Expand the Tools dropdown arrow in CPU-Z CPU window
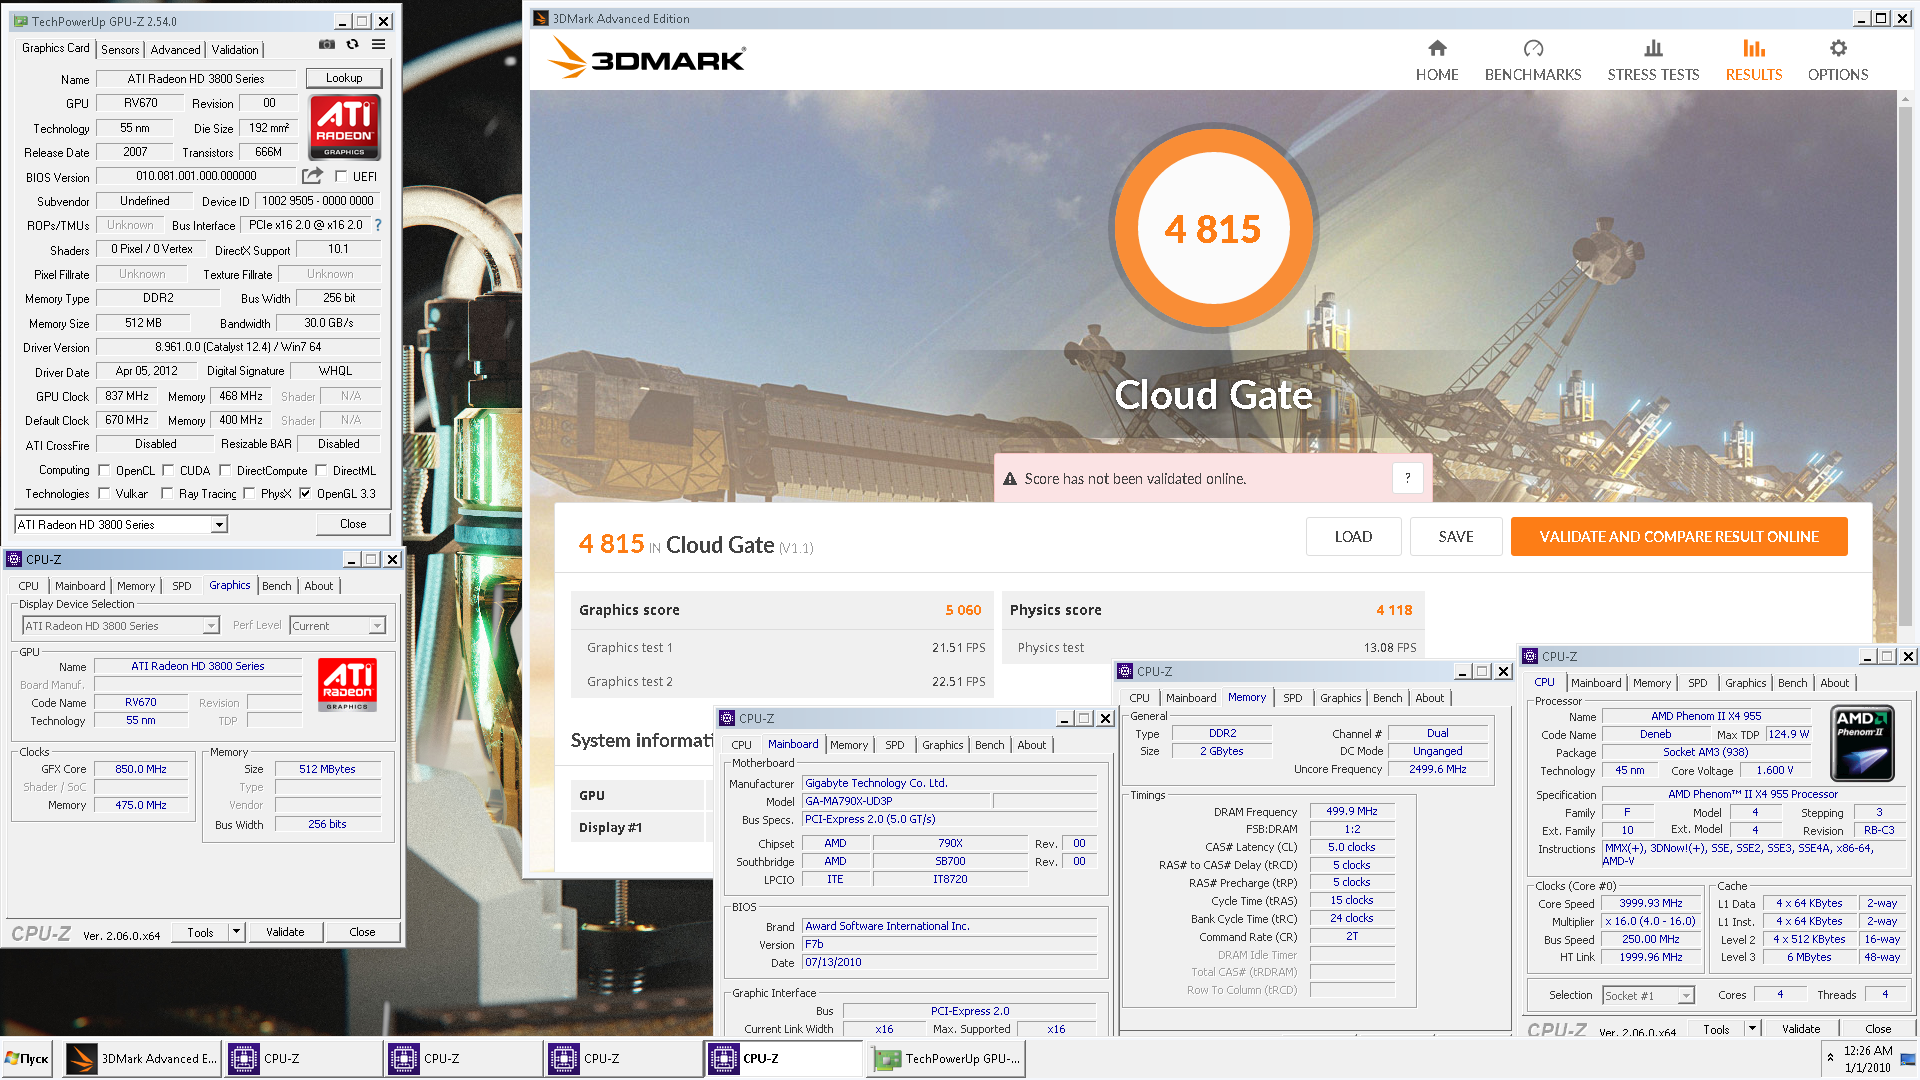Viewport: 1920px width, 1080px height. coord(1752,1028)
